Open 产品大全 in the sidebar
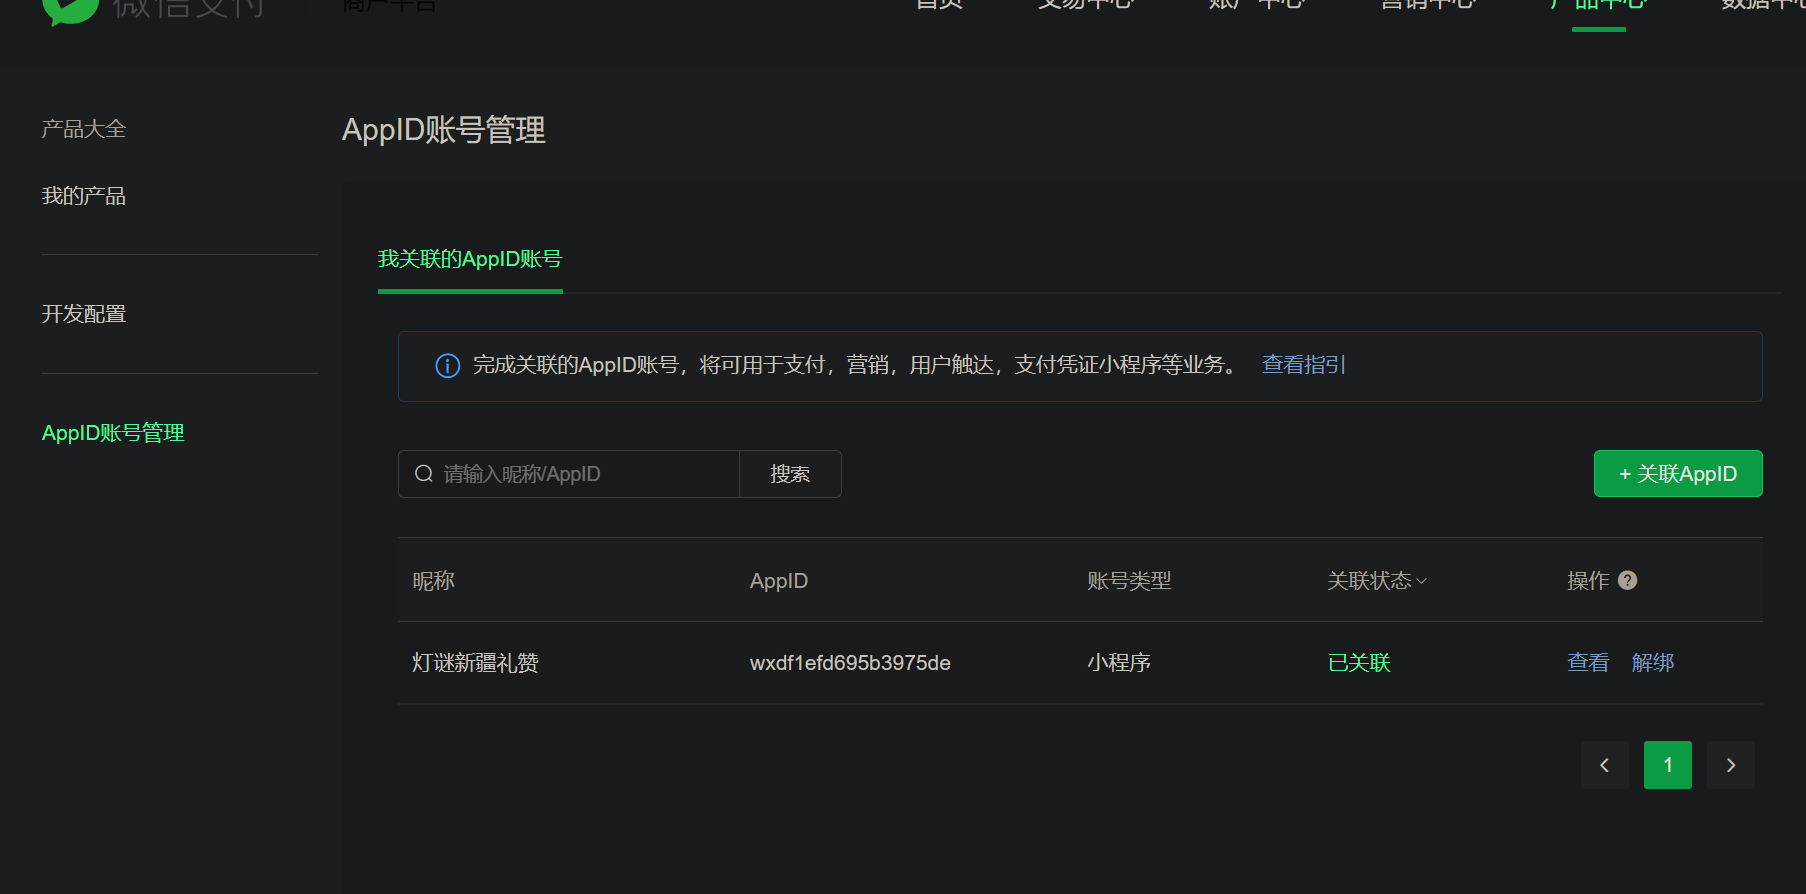 pos(84,129)
